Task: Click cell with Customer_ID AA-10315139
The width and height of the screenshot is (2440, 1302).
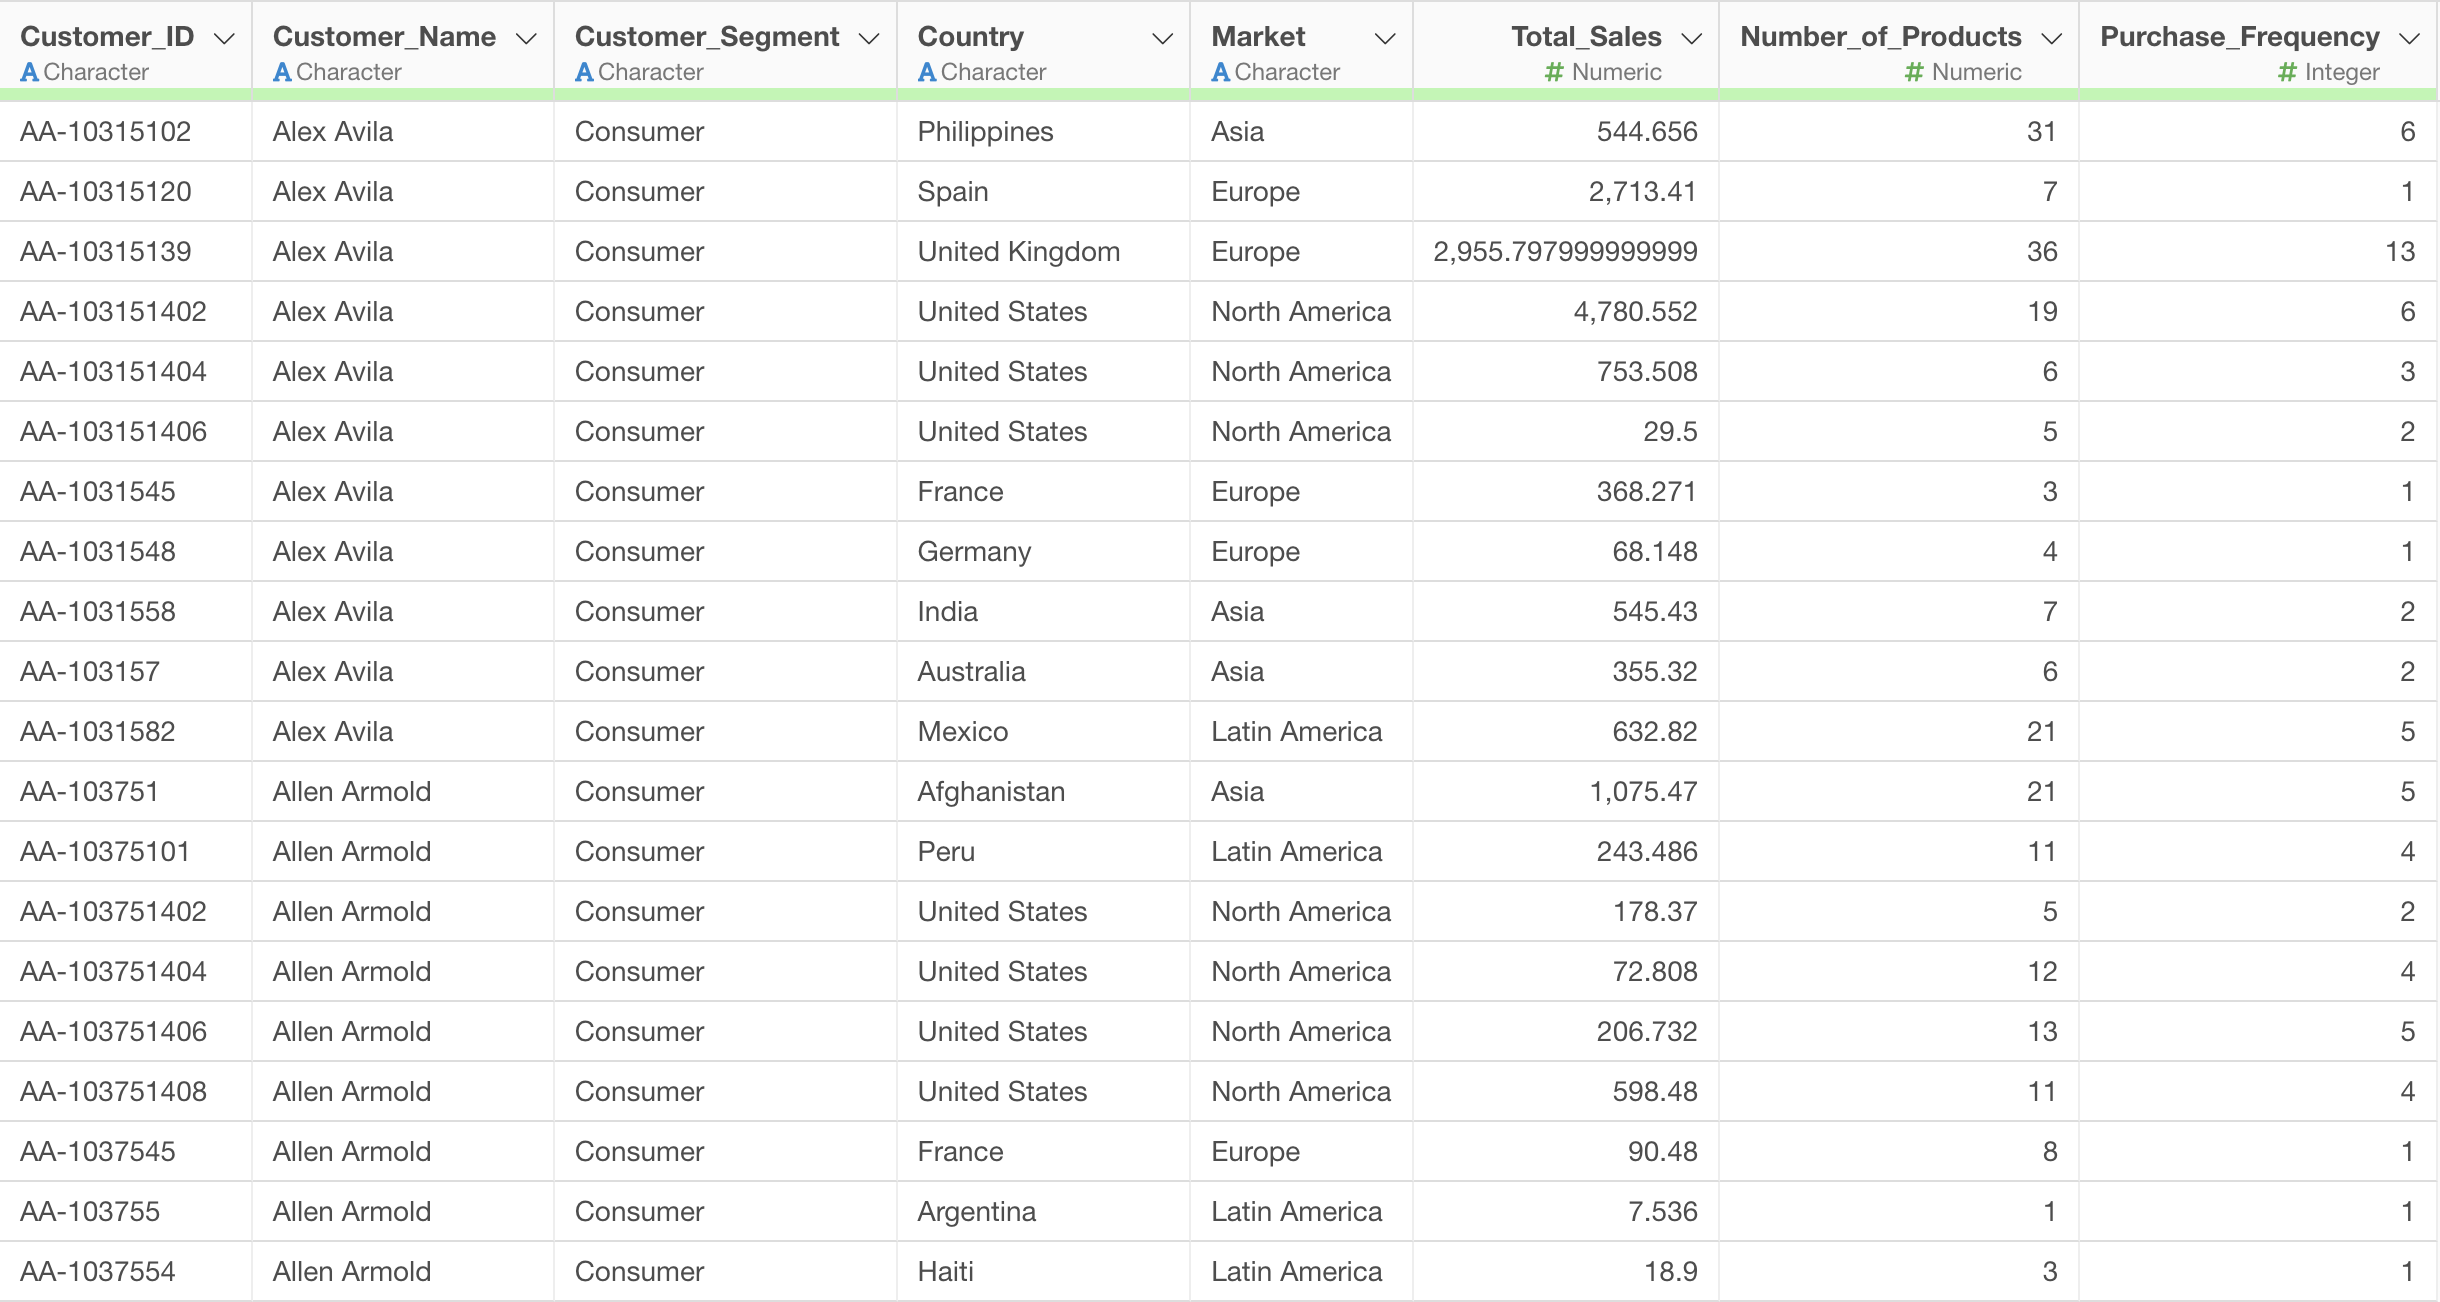Action: pyautogui.click(x=106, y=251)
